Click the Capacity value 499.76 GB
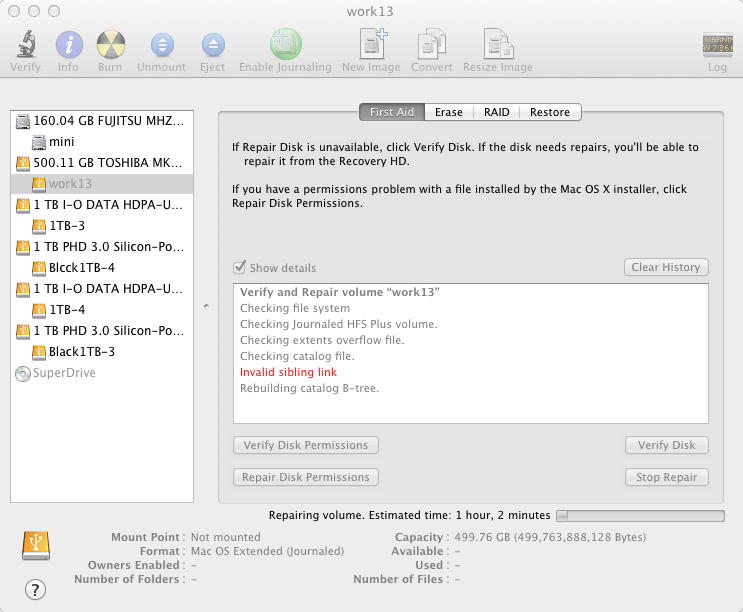The width and height of the screenshot is (743, 612). (550, 537)
